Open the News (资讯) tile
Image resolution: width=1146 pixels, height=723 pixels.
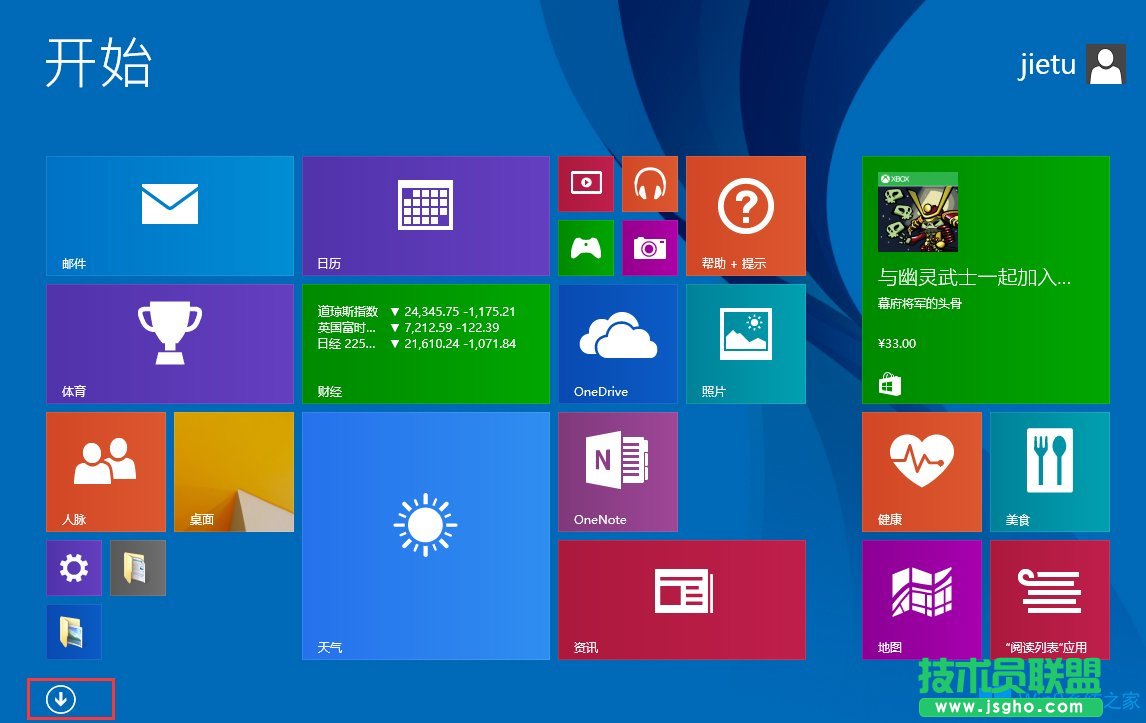681,599
